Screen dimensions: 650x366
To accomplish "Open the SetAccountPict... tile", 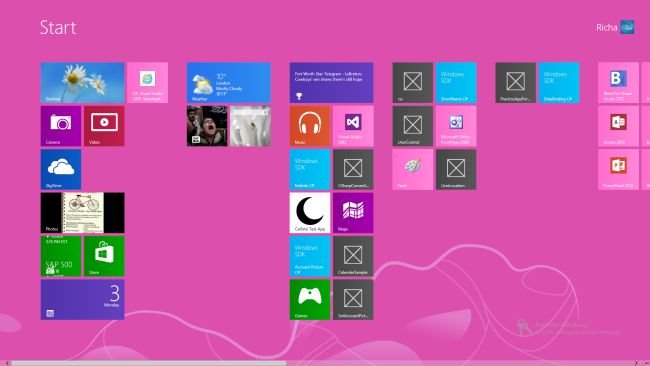I will pos(353,300).
